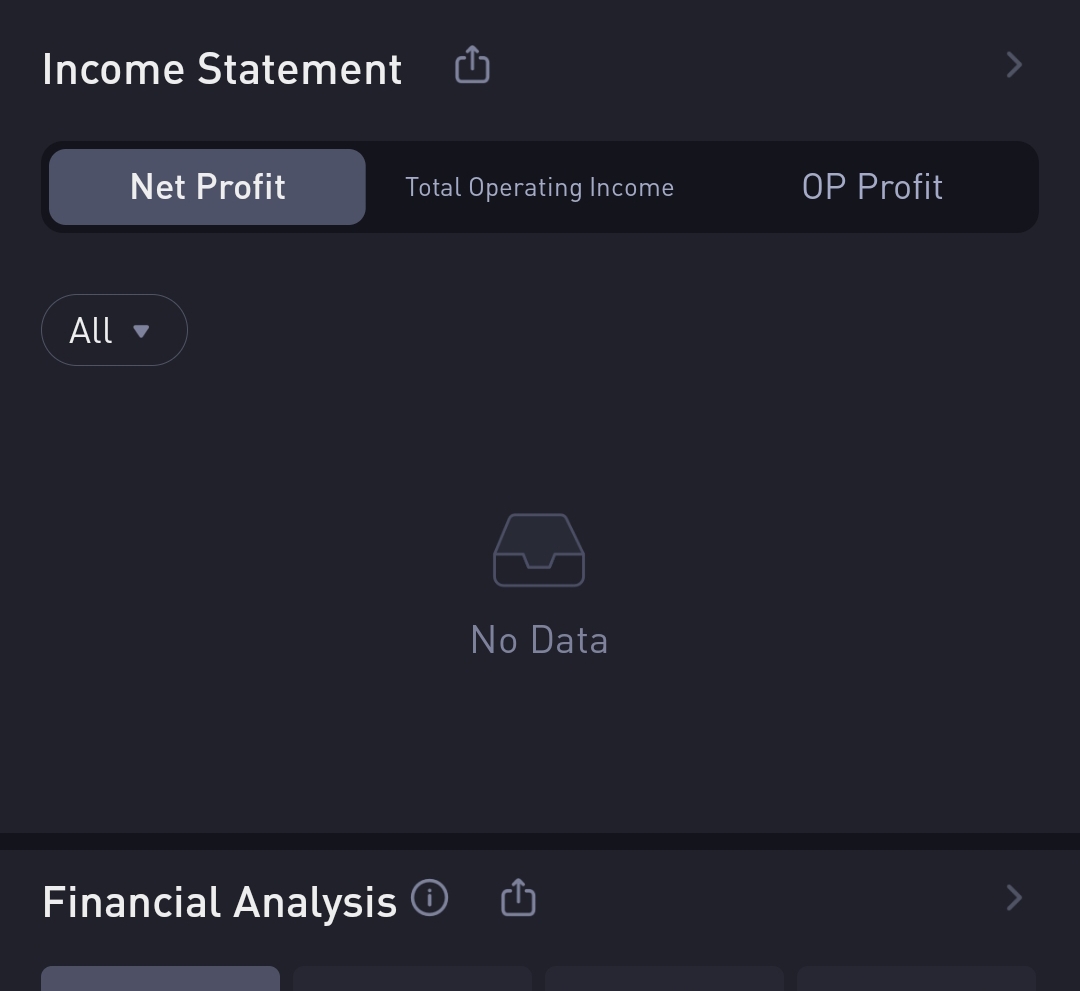Show Financial Analysis info tooltip icon
Viewport: 1080px width, 991px height.
(430, 898)
